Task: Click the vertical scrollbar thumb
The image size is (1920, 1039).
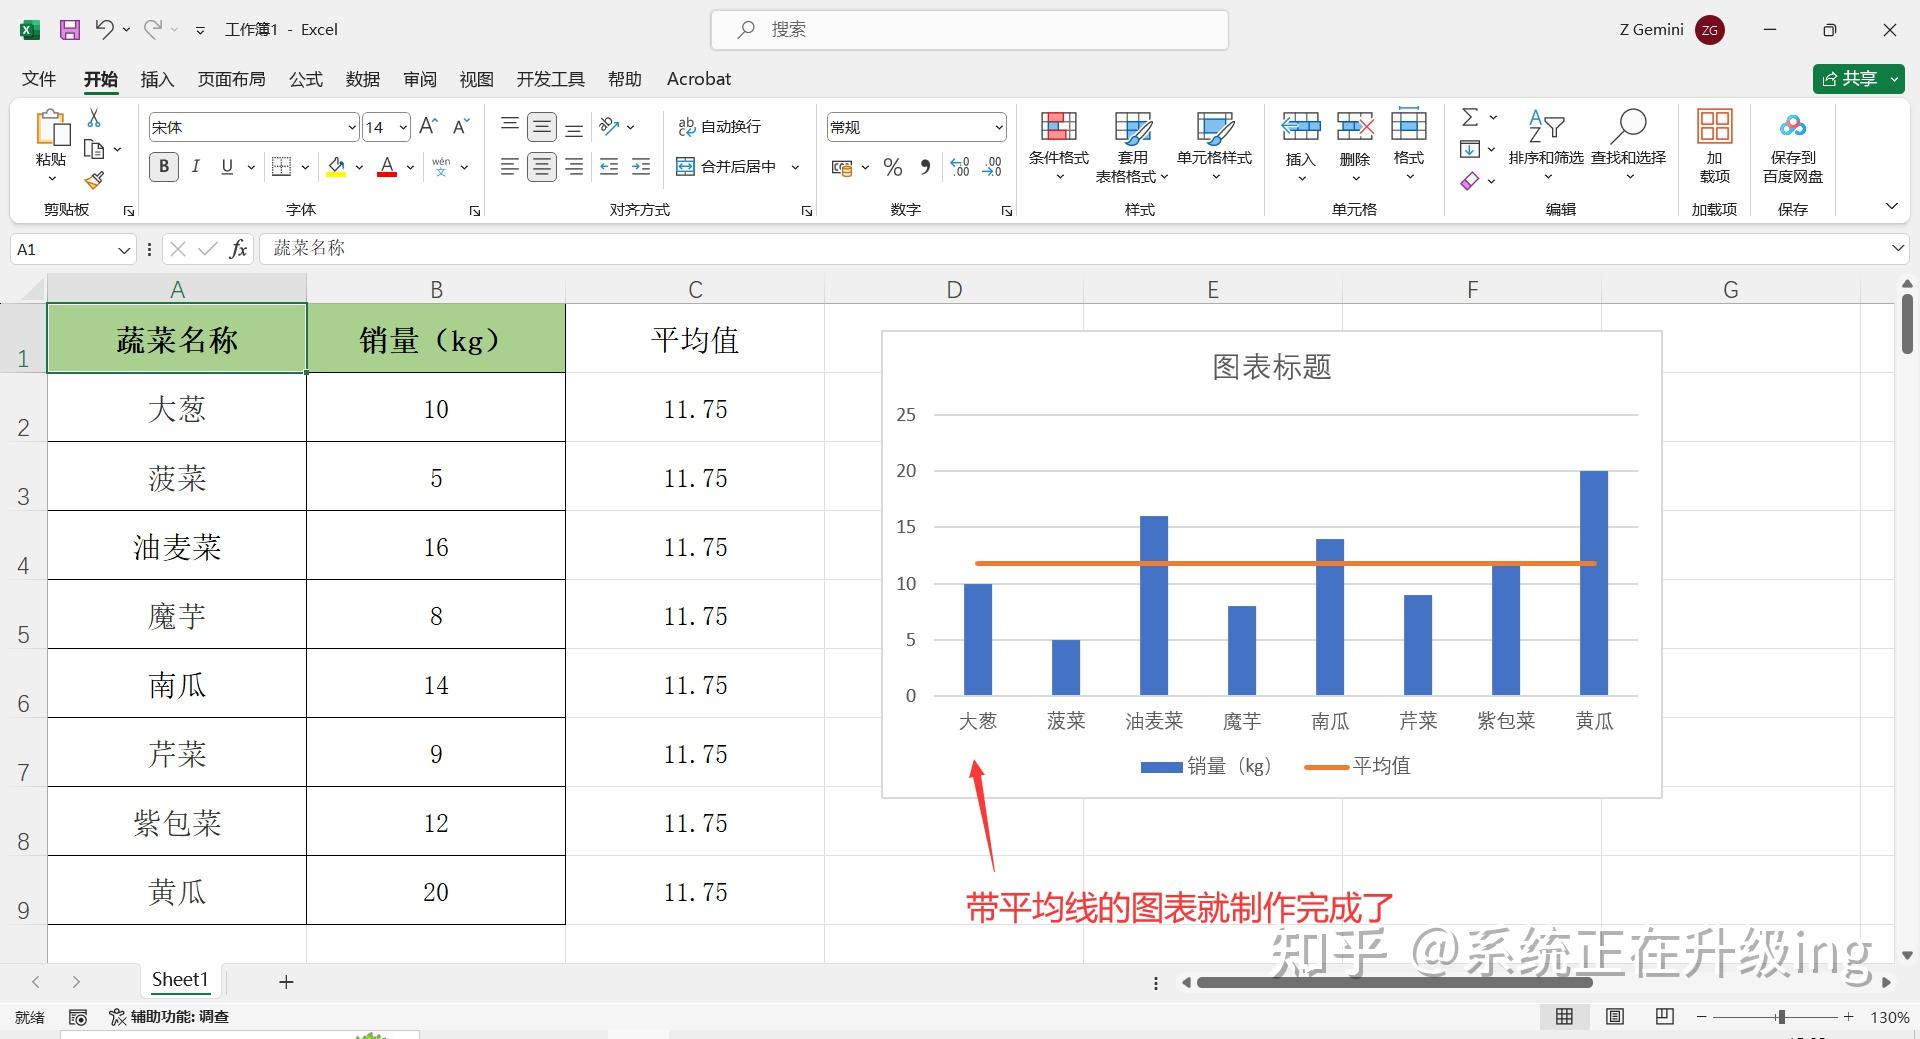Action: pyautogui.click(x=1907, y=323)
